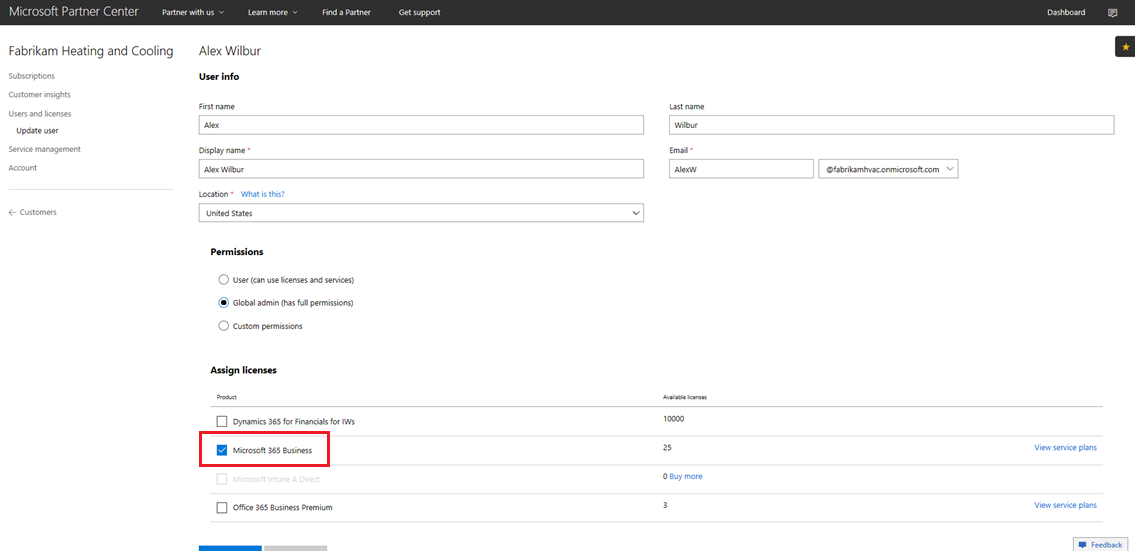
Task: Click the Display name input field
Action: [421, 169]
